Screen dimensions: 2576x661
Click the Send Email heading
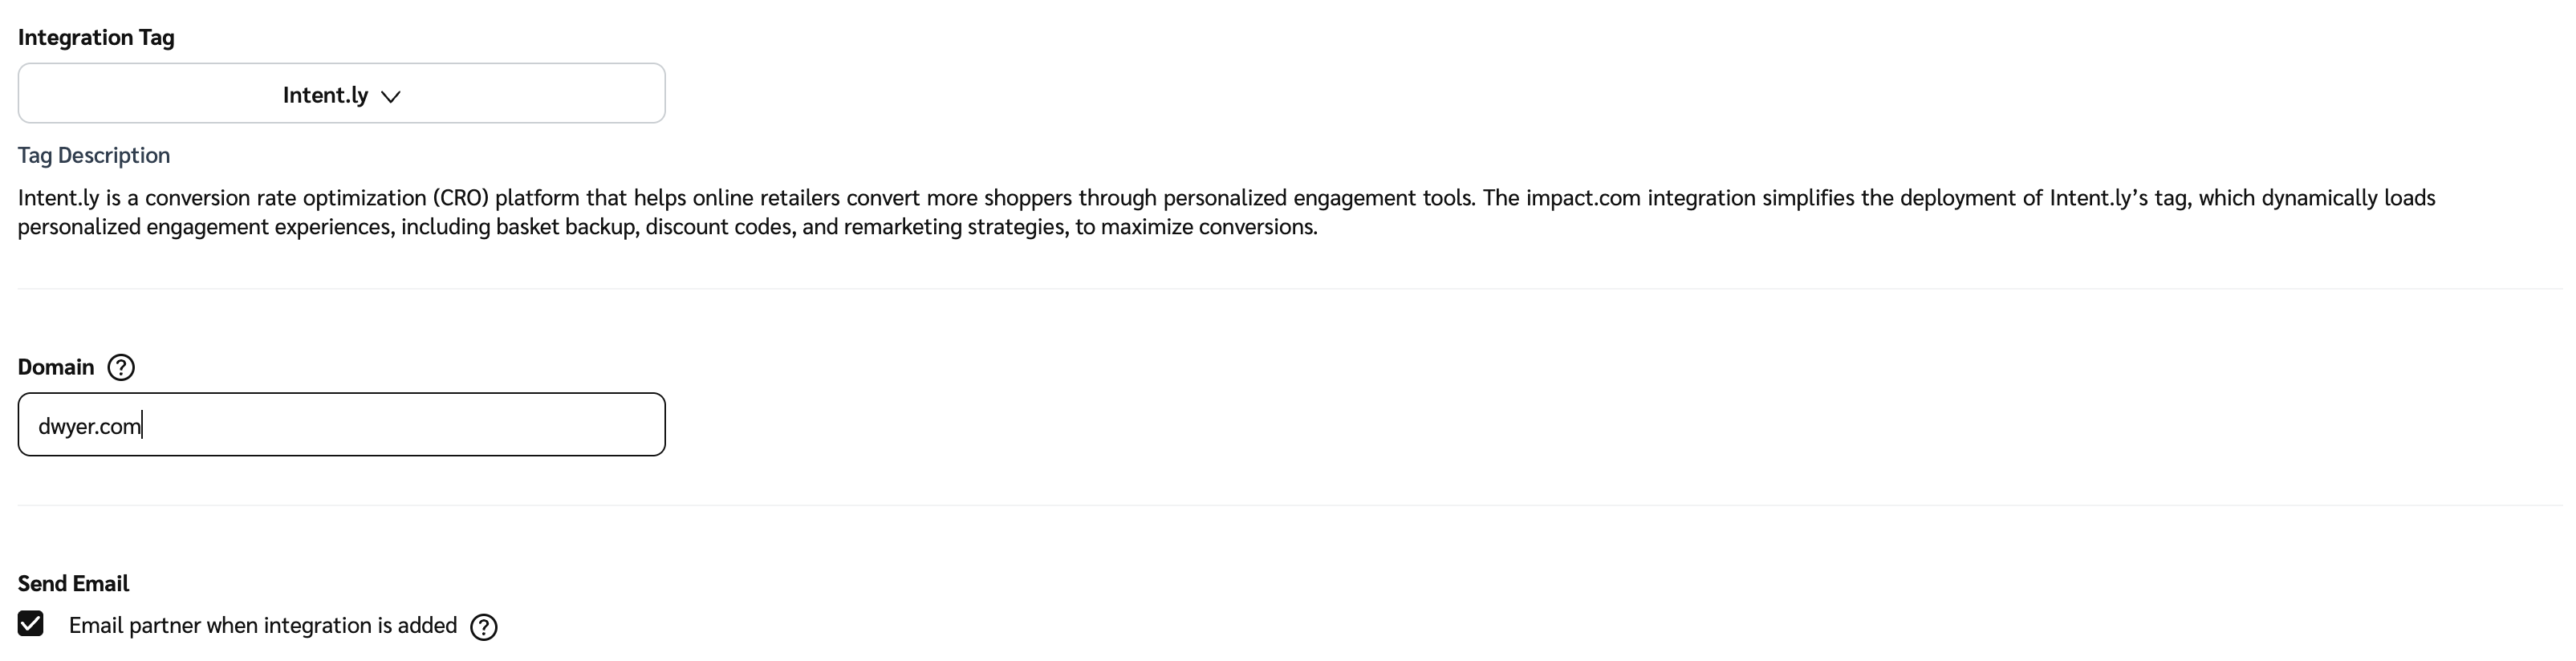tap(73, 584)
